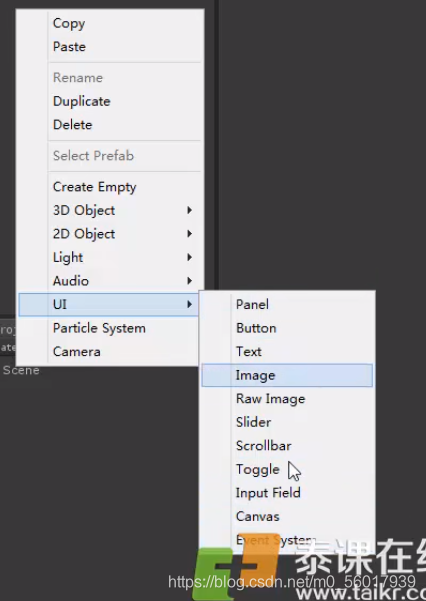Open the Light submenu arrow

click(x=189, y=257)
